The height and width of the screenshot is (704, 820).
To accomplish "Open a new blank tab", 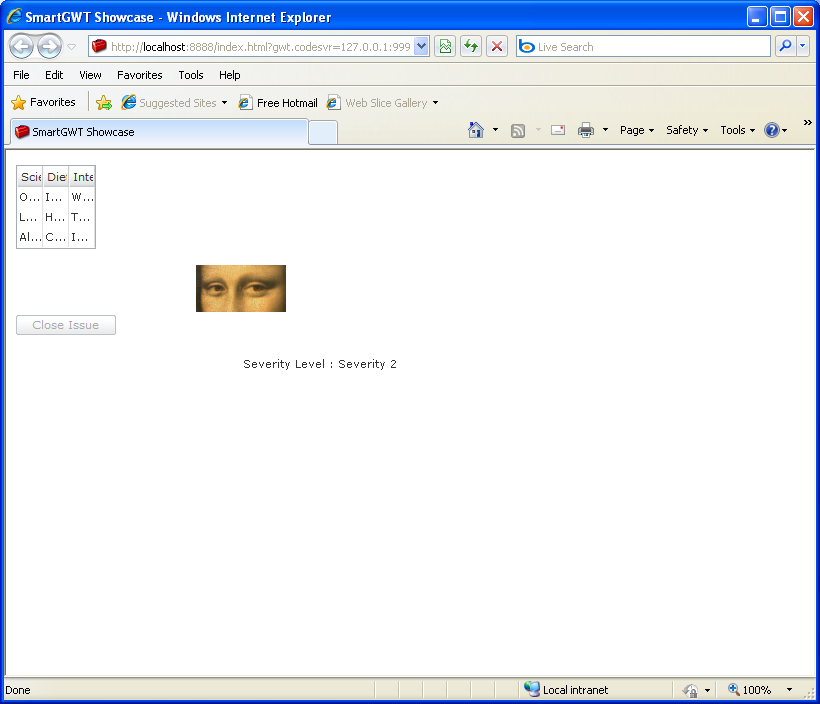I will pos(323,132).
